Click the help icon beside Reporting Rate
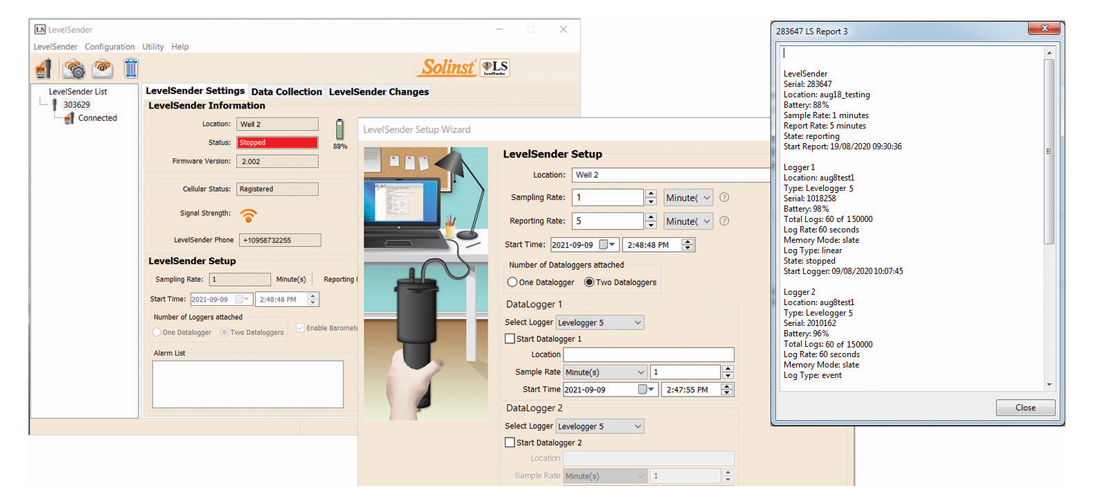The width and height of the screenshot is (1100, 497). pos(725,220)
